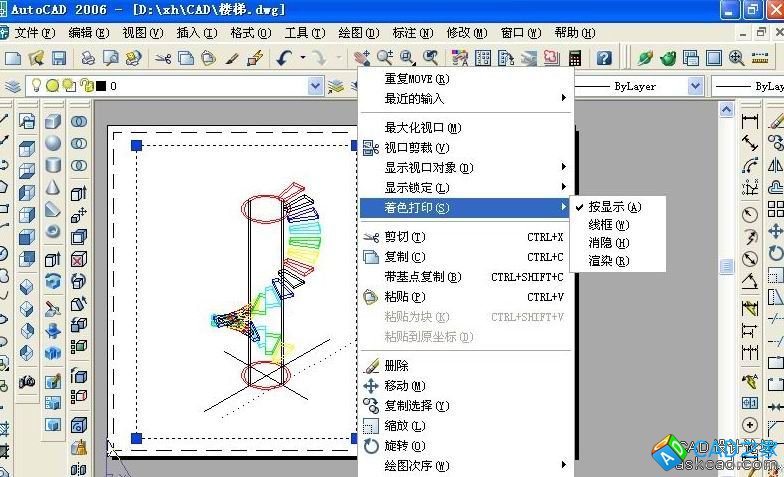
Task: Click the Zoom Realtime magnifier icon
Action: [383, 58]
